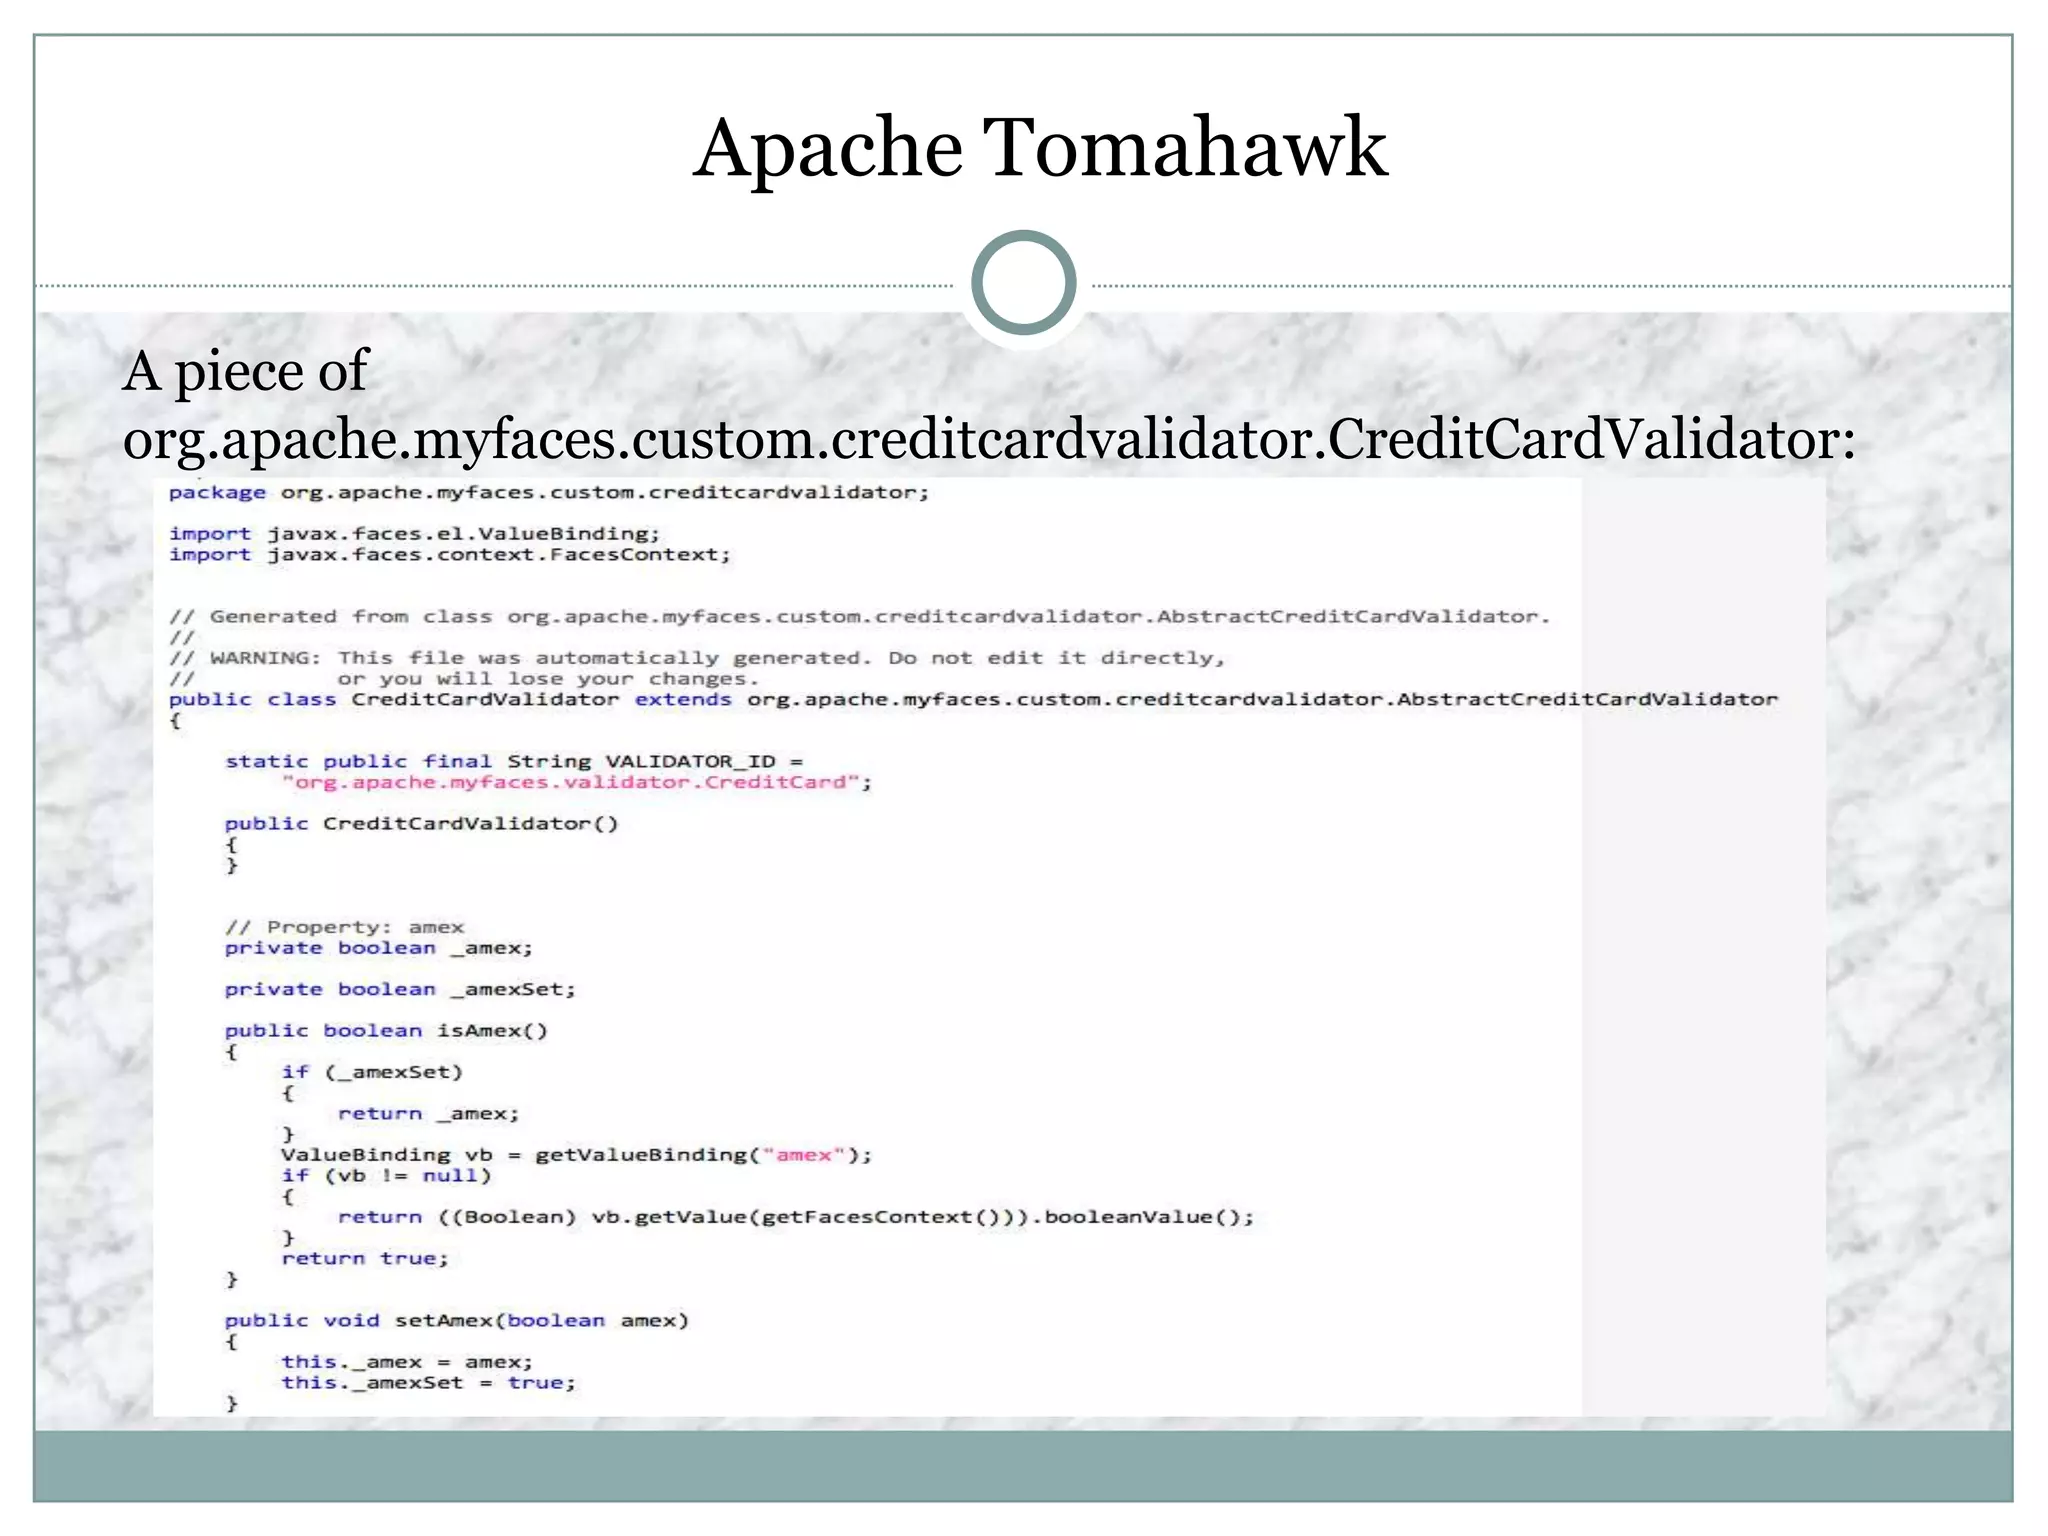The image size is (2048, 1536).
Task: Click the import ValueBinding line
Action: click(x=414, y=533)
